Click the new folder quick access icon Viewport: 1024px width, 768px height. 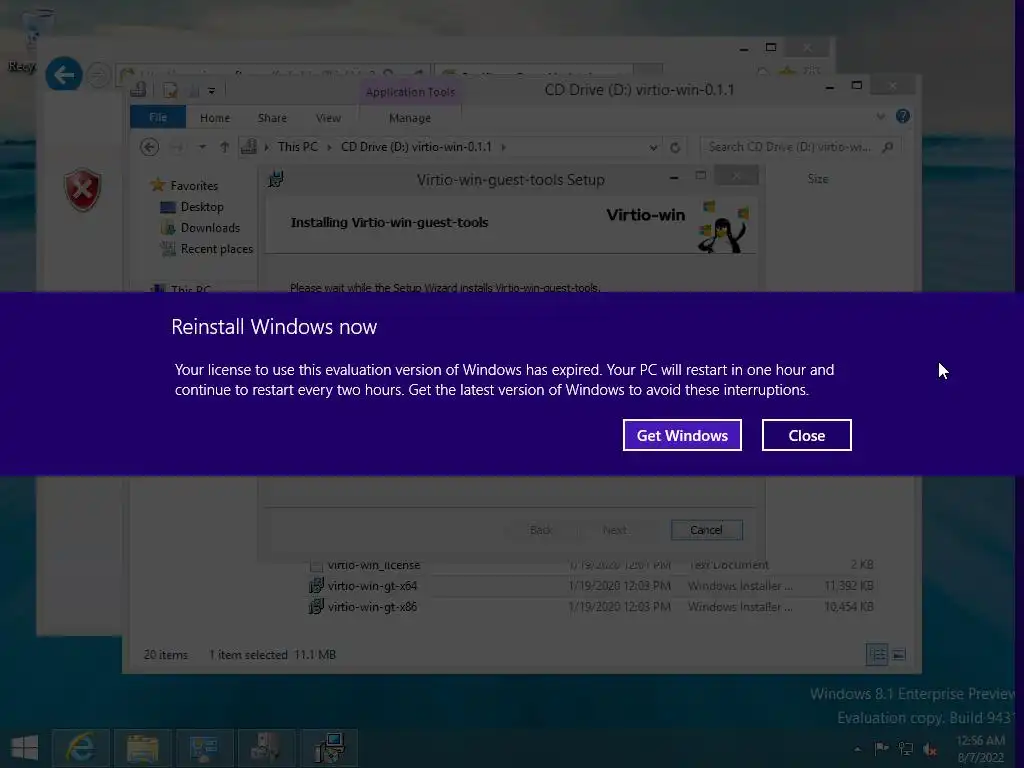click(x=194, y=90)
